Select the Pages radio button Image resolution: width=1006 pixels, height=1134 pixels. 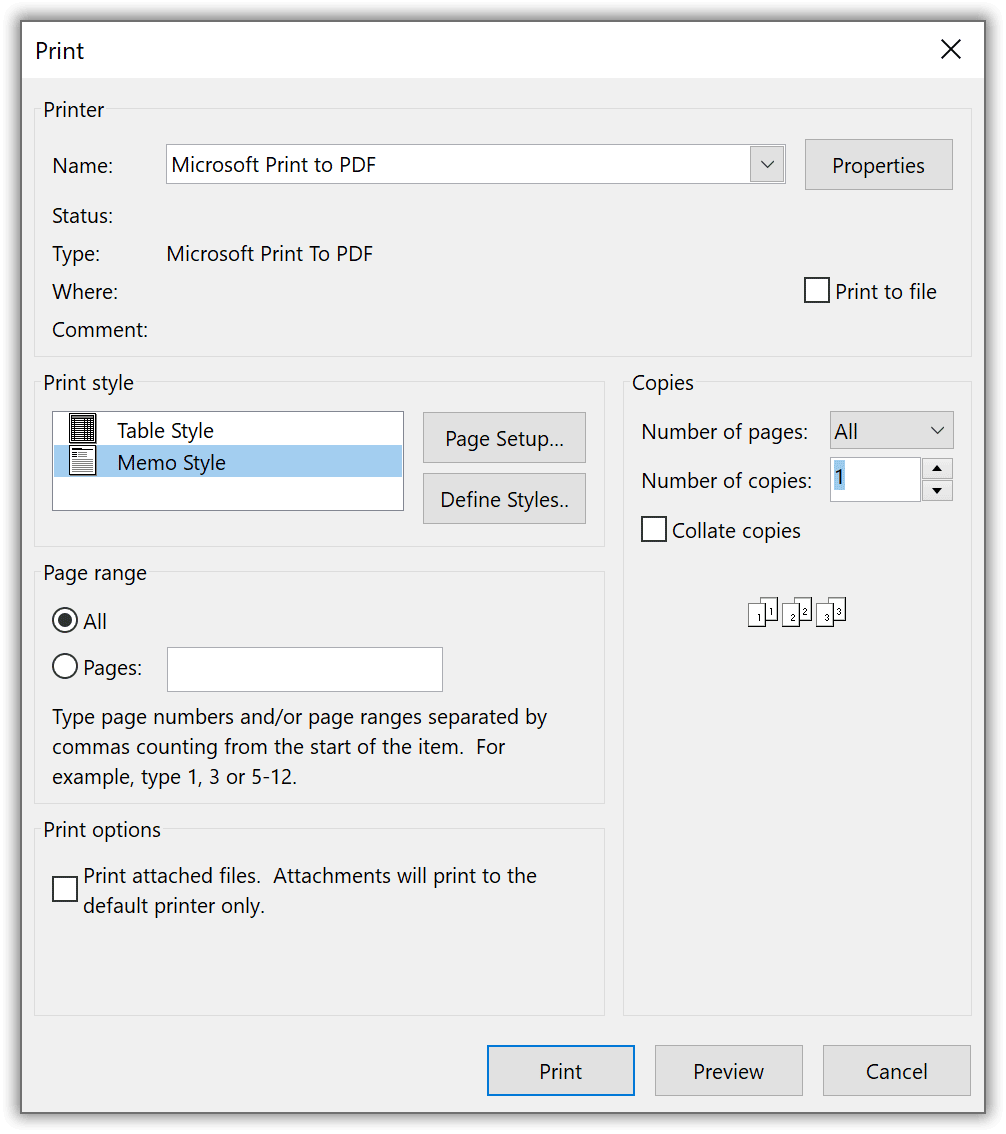point(64,666)
